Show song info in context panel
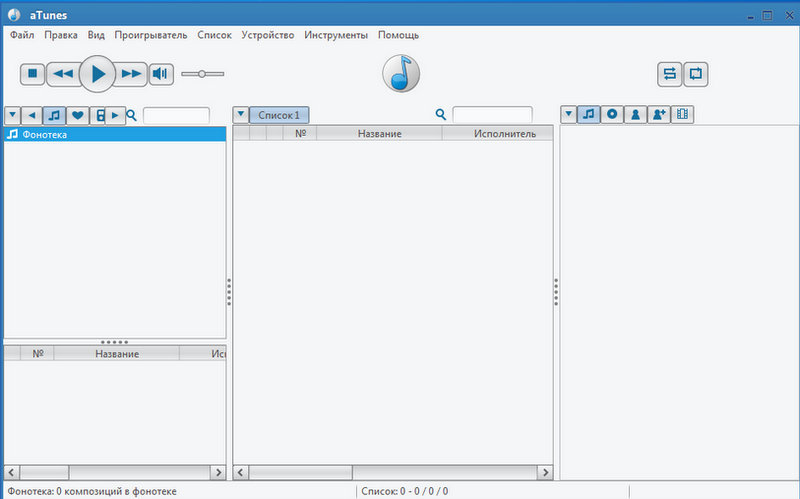This screenshot has width=800, height=499. click(x=588, y=114)
